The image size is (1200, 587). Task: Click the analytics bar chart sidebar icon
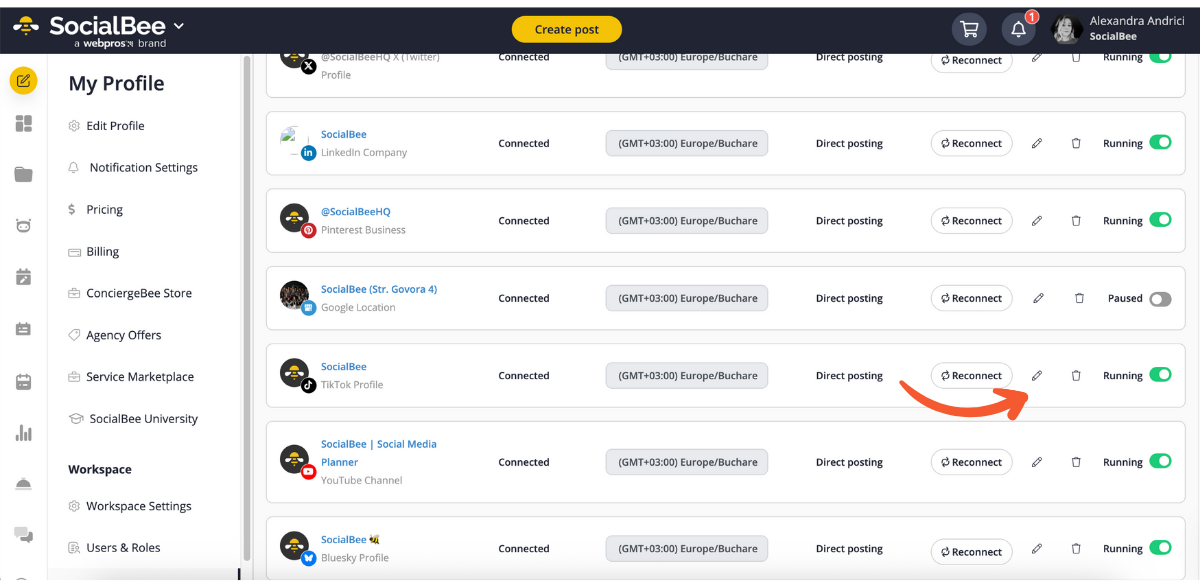23,433
